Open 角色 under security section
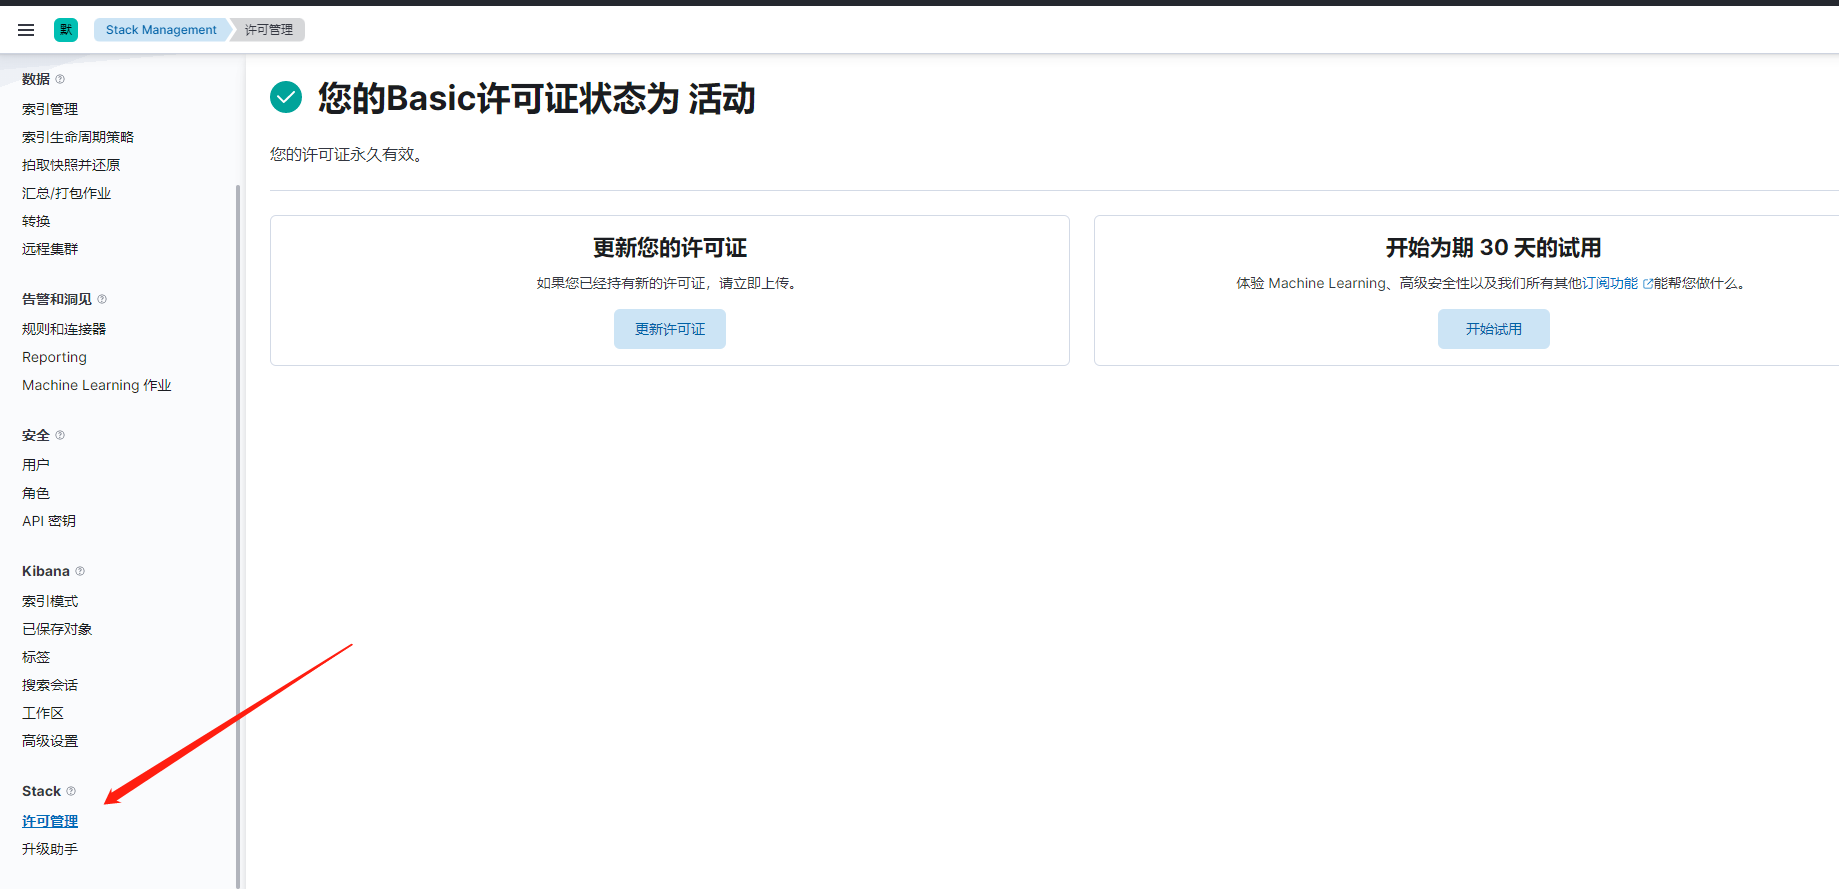 36,493
